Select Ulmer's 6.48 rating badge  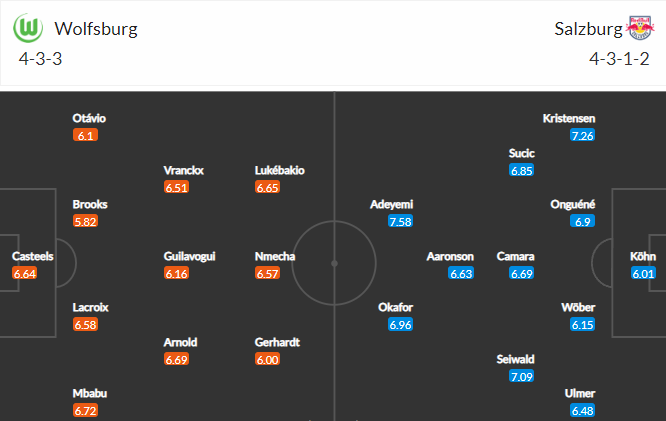point(582,411)
